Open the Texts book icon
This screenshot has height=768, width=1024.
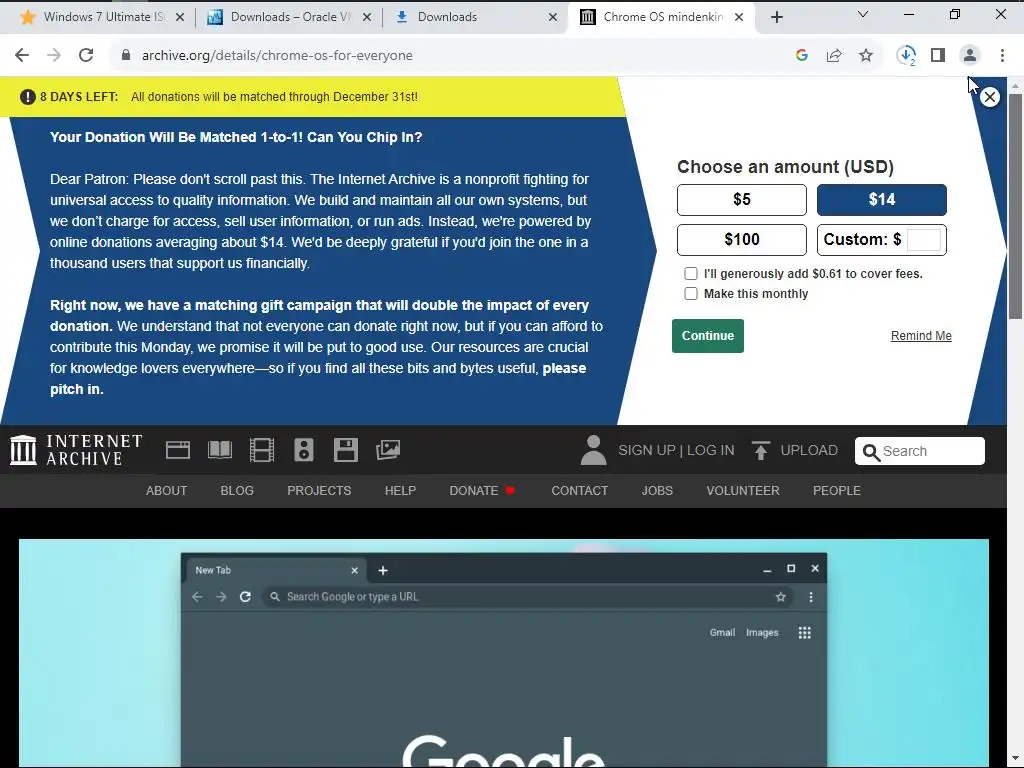[220, 450]
